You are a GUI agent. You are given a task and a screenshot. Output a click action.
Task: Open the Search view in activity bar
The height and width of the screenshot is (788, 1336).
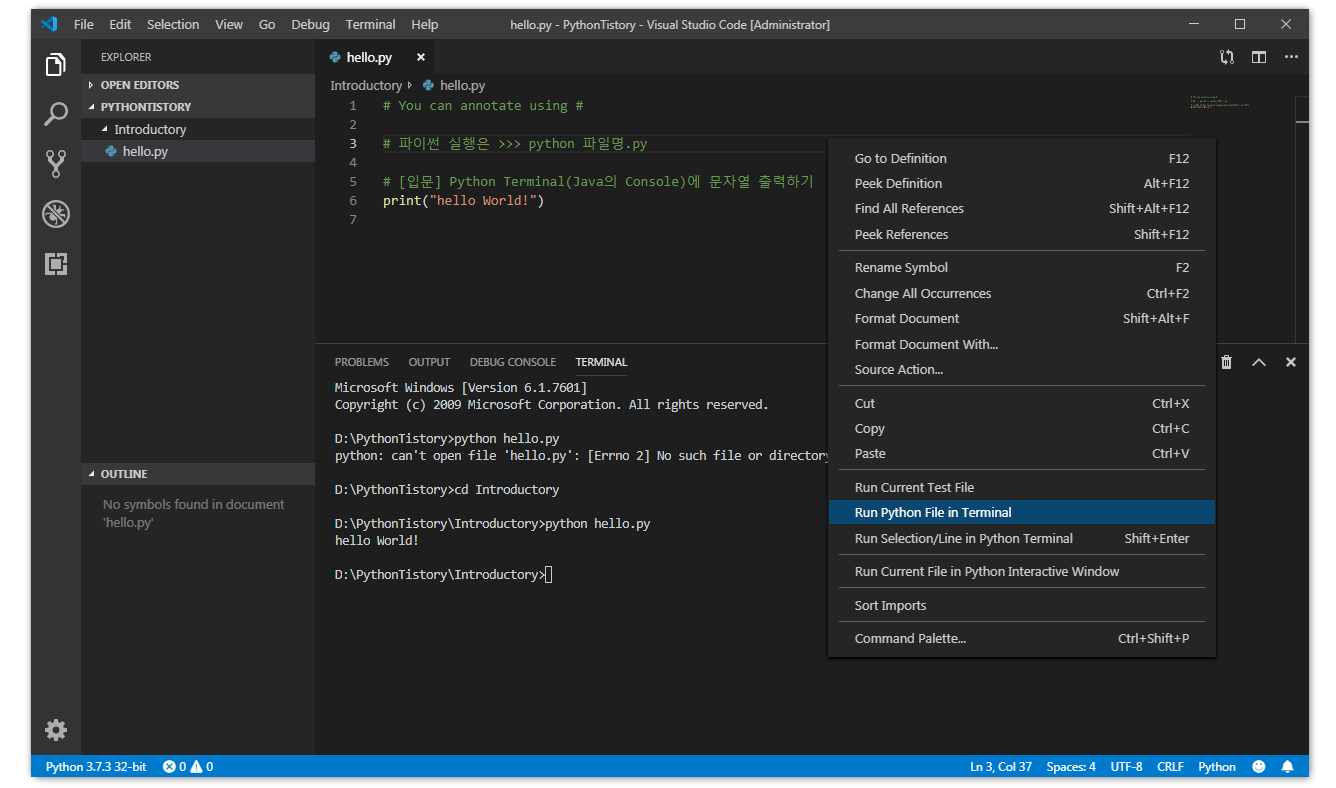(56, 114)
